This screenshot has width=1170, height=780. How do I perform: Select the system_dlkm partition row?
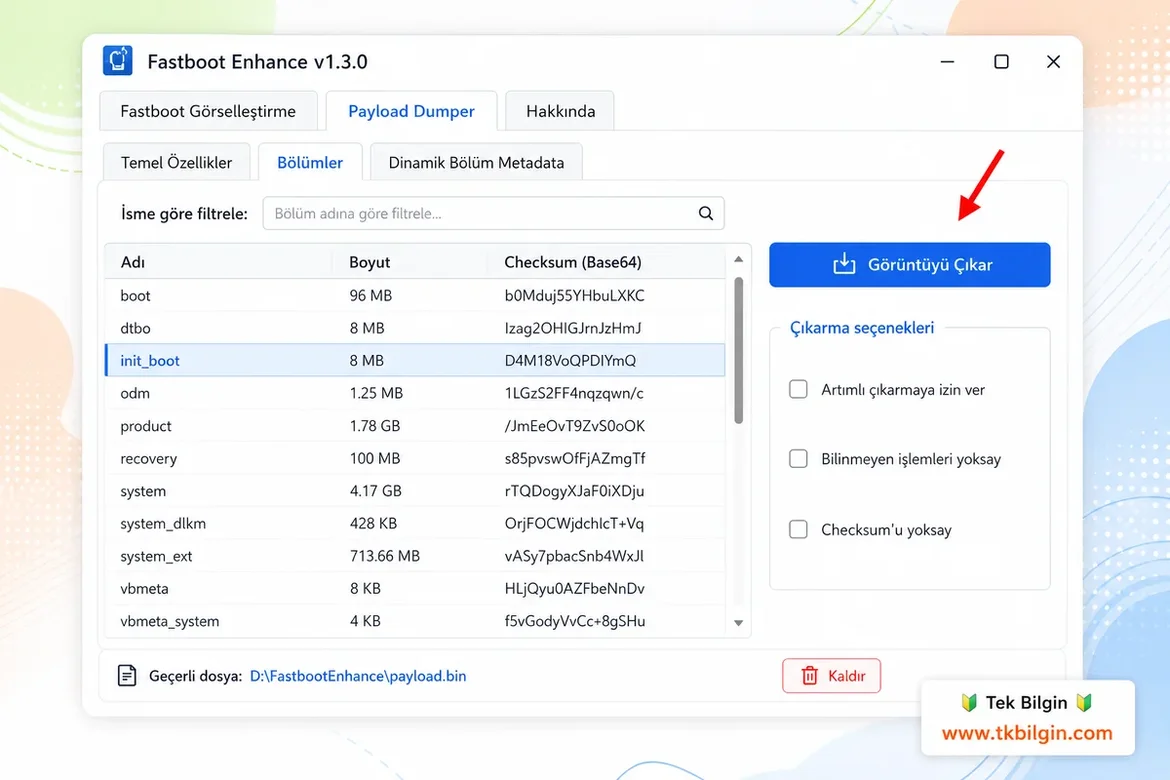(415, 523)
